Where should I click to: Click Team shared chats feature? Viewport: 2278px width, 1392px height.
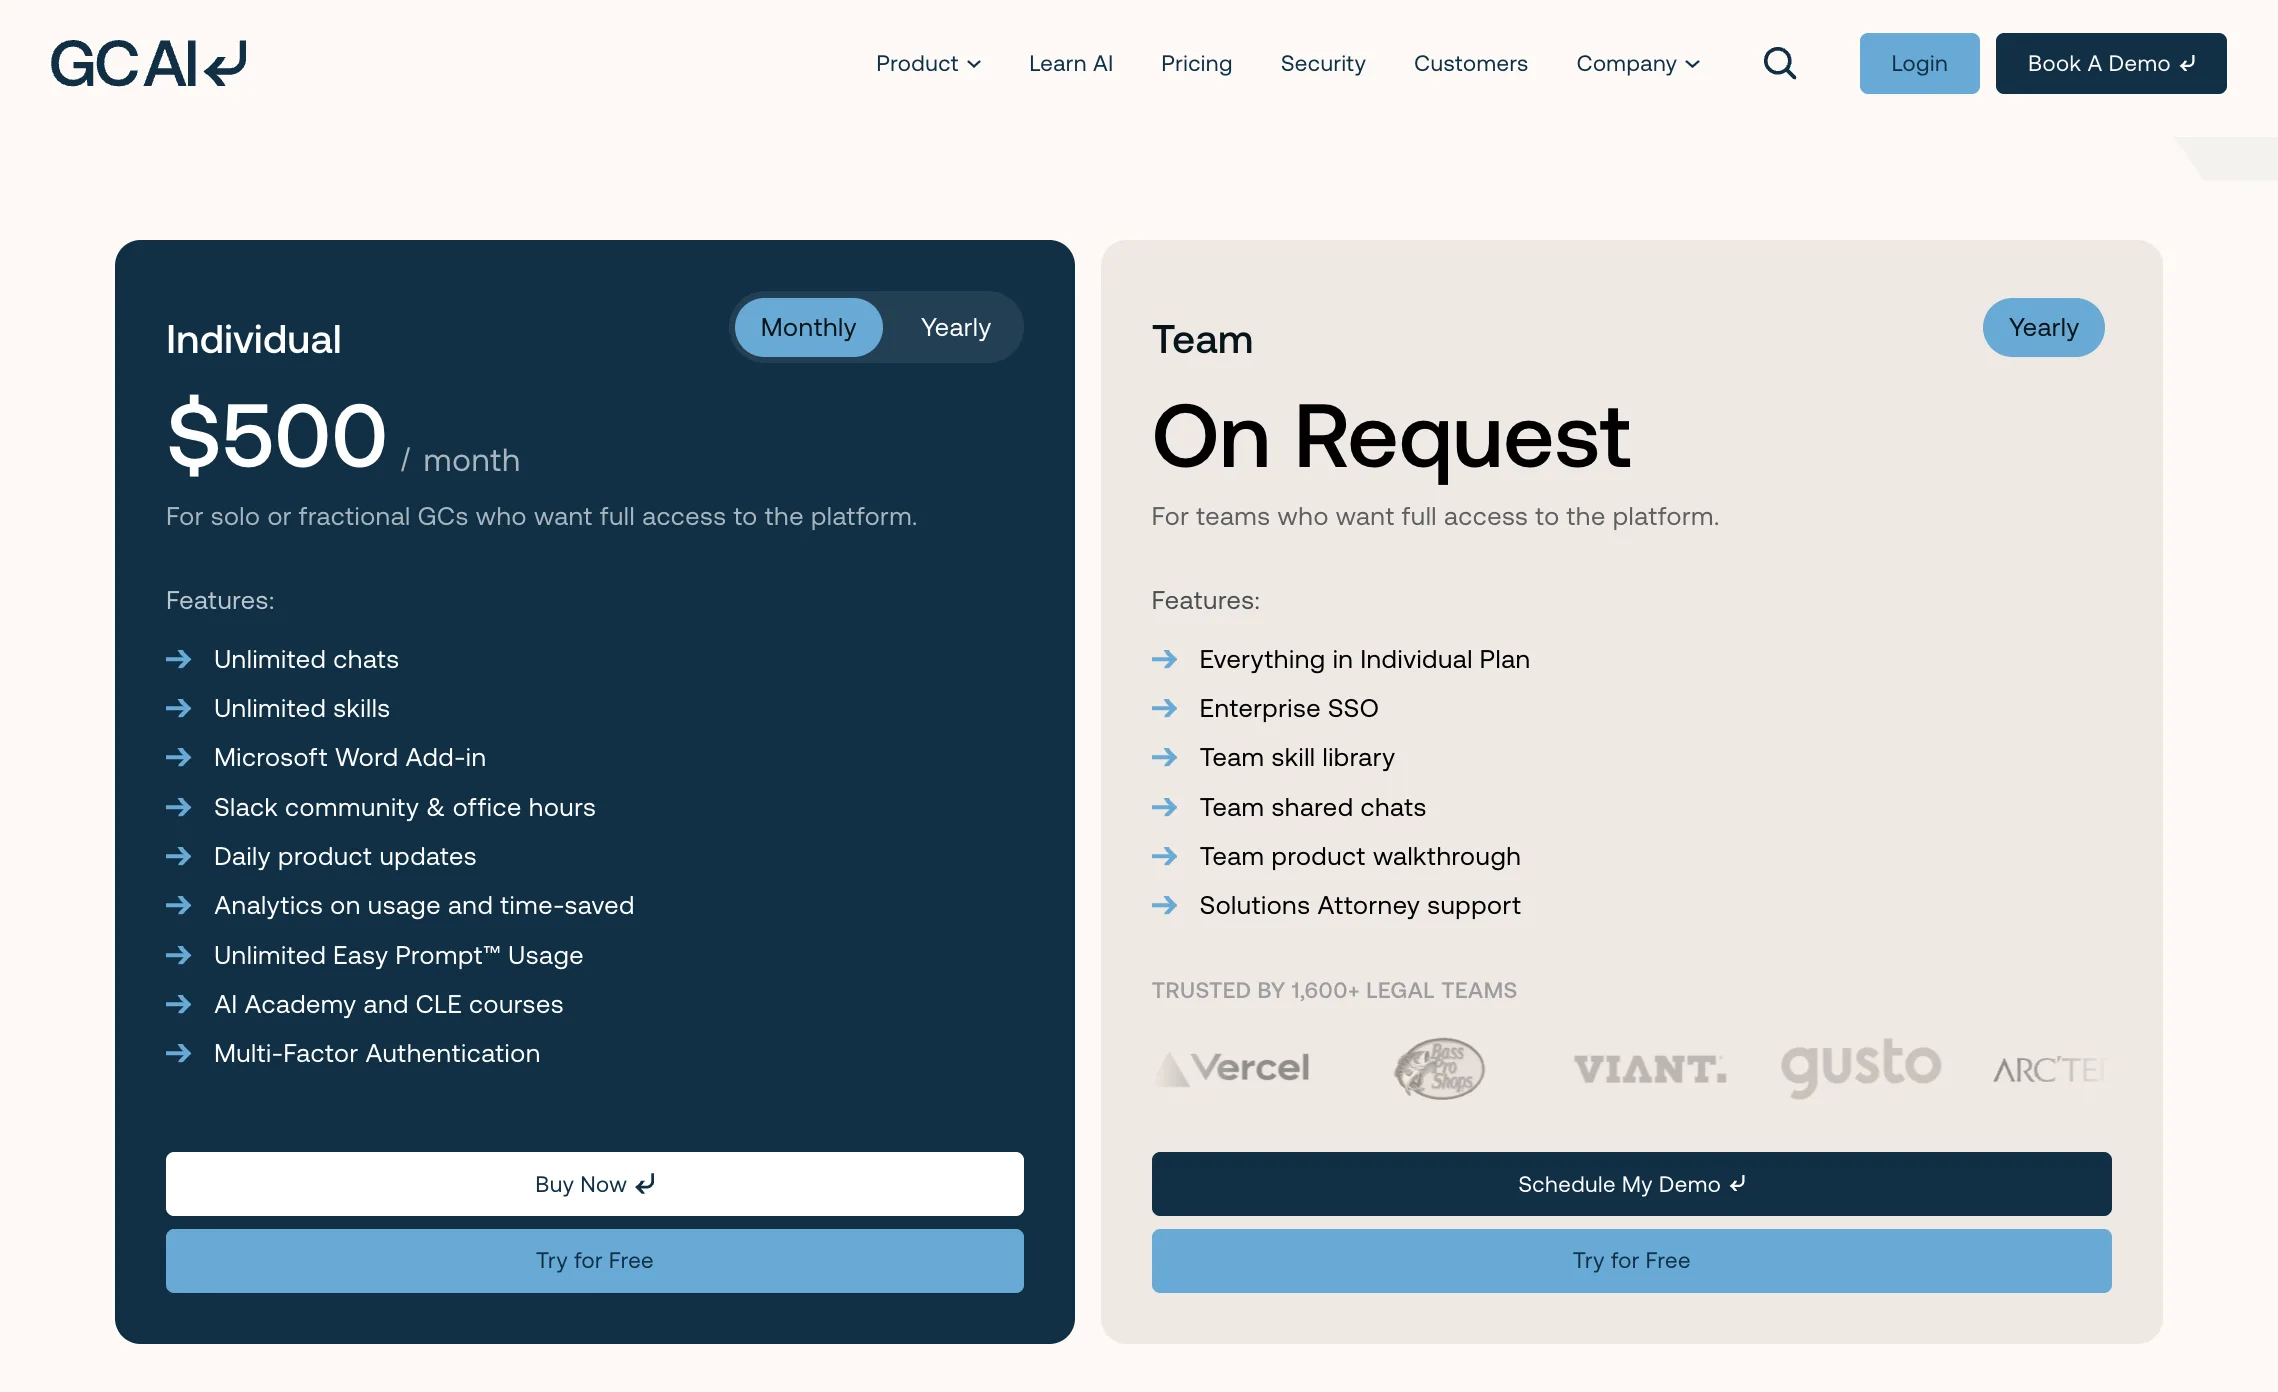(1312, 807)
